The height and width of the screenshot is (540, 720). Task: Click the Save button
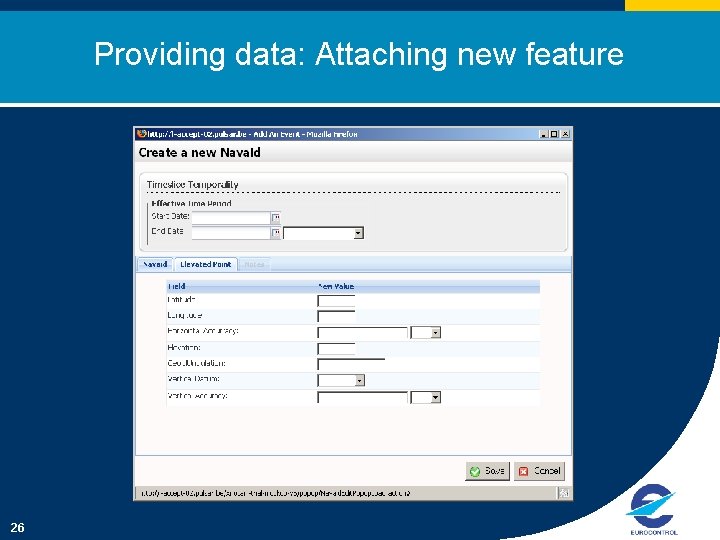click(488, 471)
